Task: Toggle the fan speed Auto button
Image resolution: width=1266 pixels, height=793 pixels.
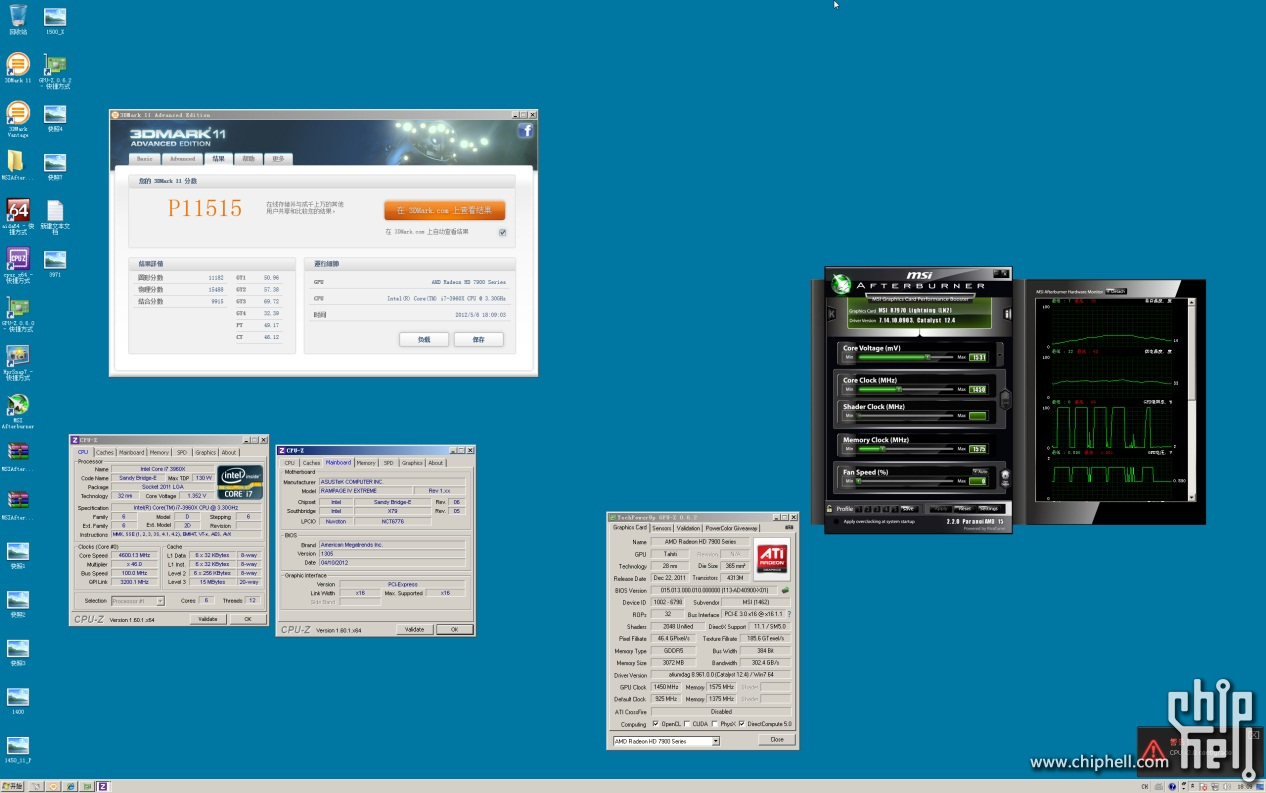Action: 981,471
